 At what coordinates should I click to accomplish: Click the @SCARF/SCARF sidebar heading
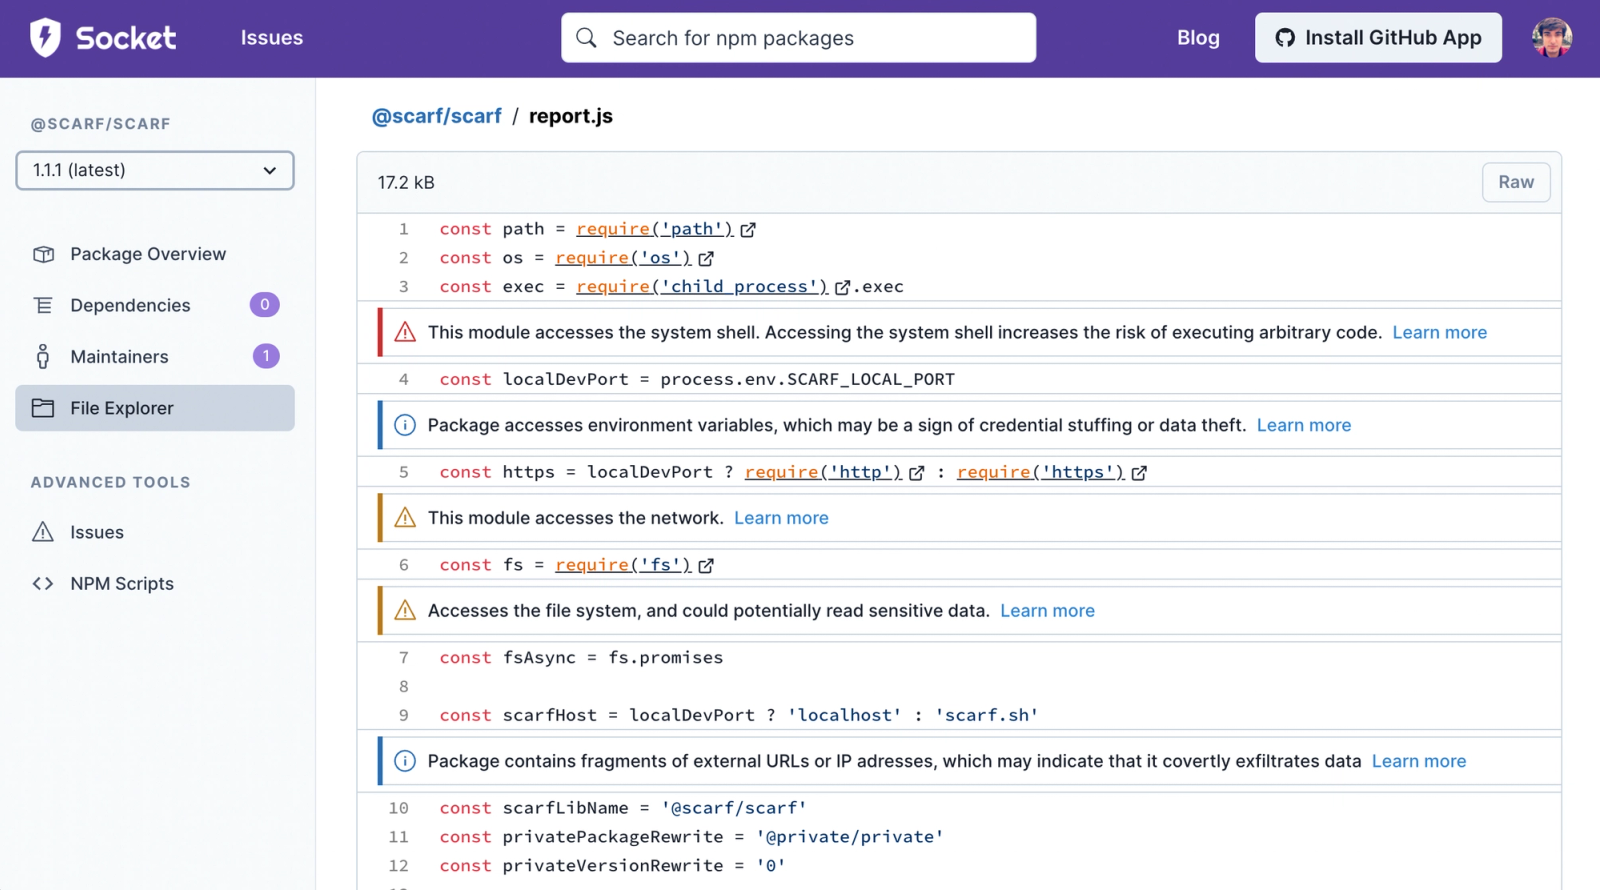point(101,124)
